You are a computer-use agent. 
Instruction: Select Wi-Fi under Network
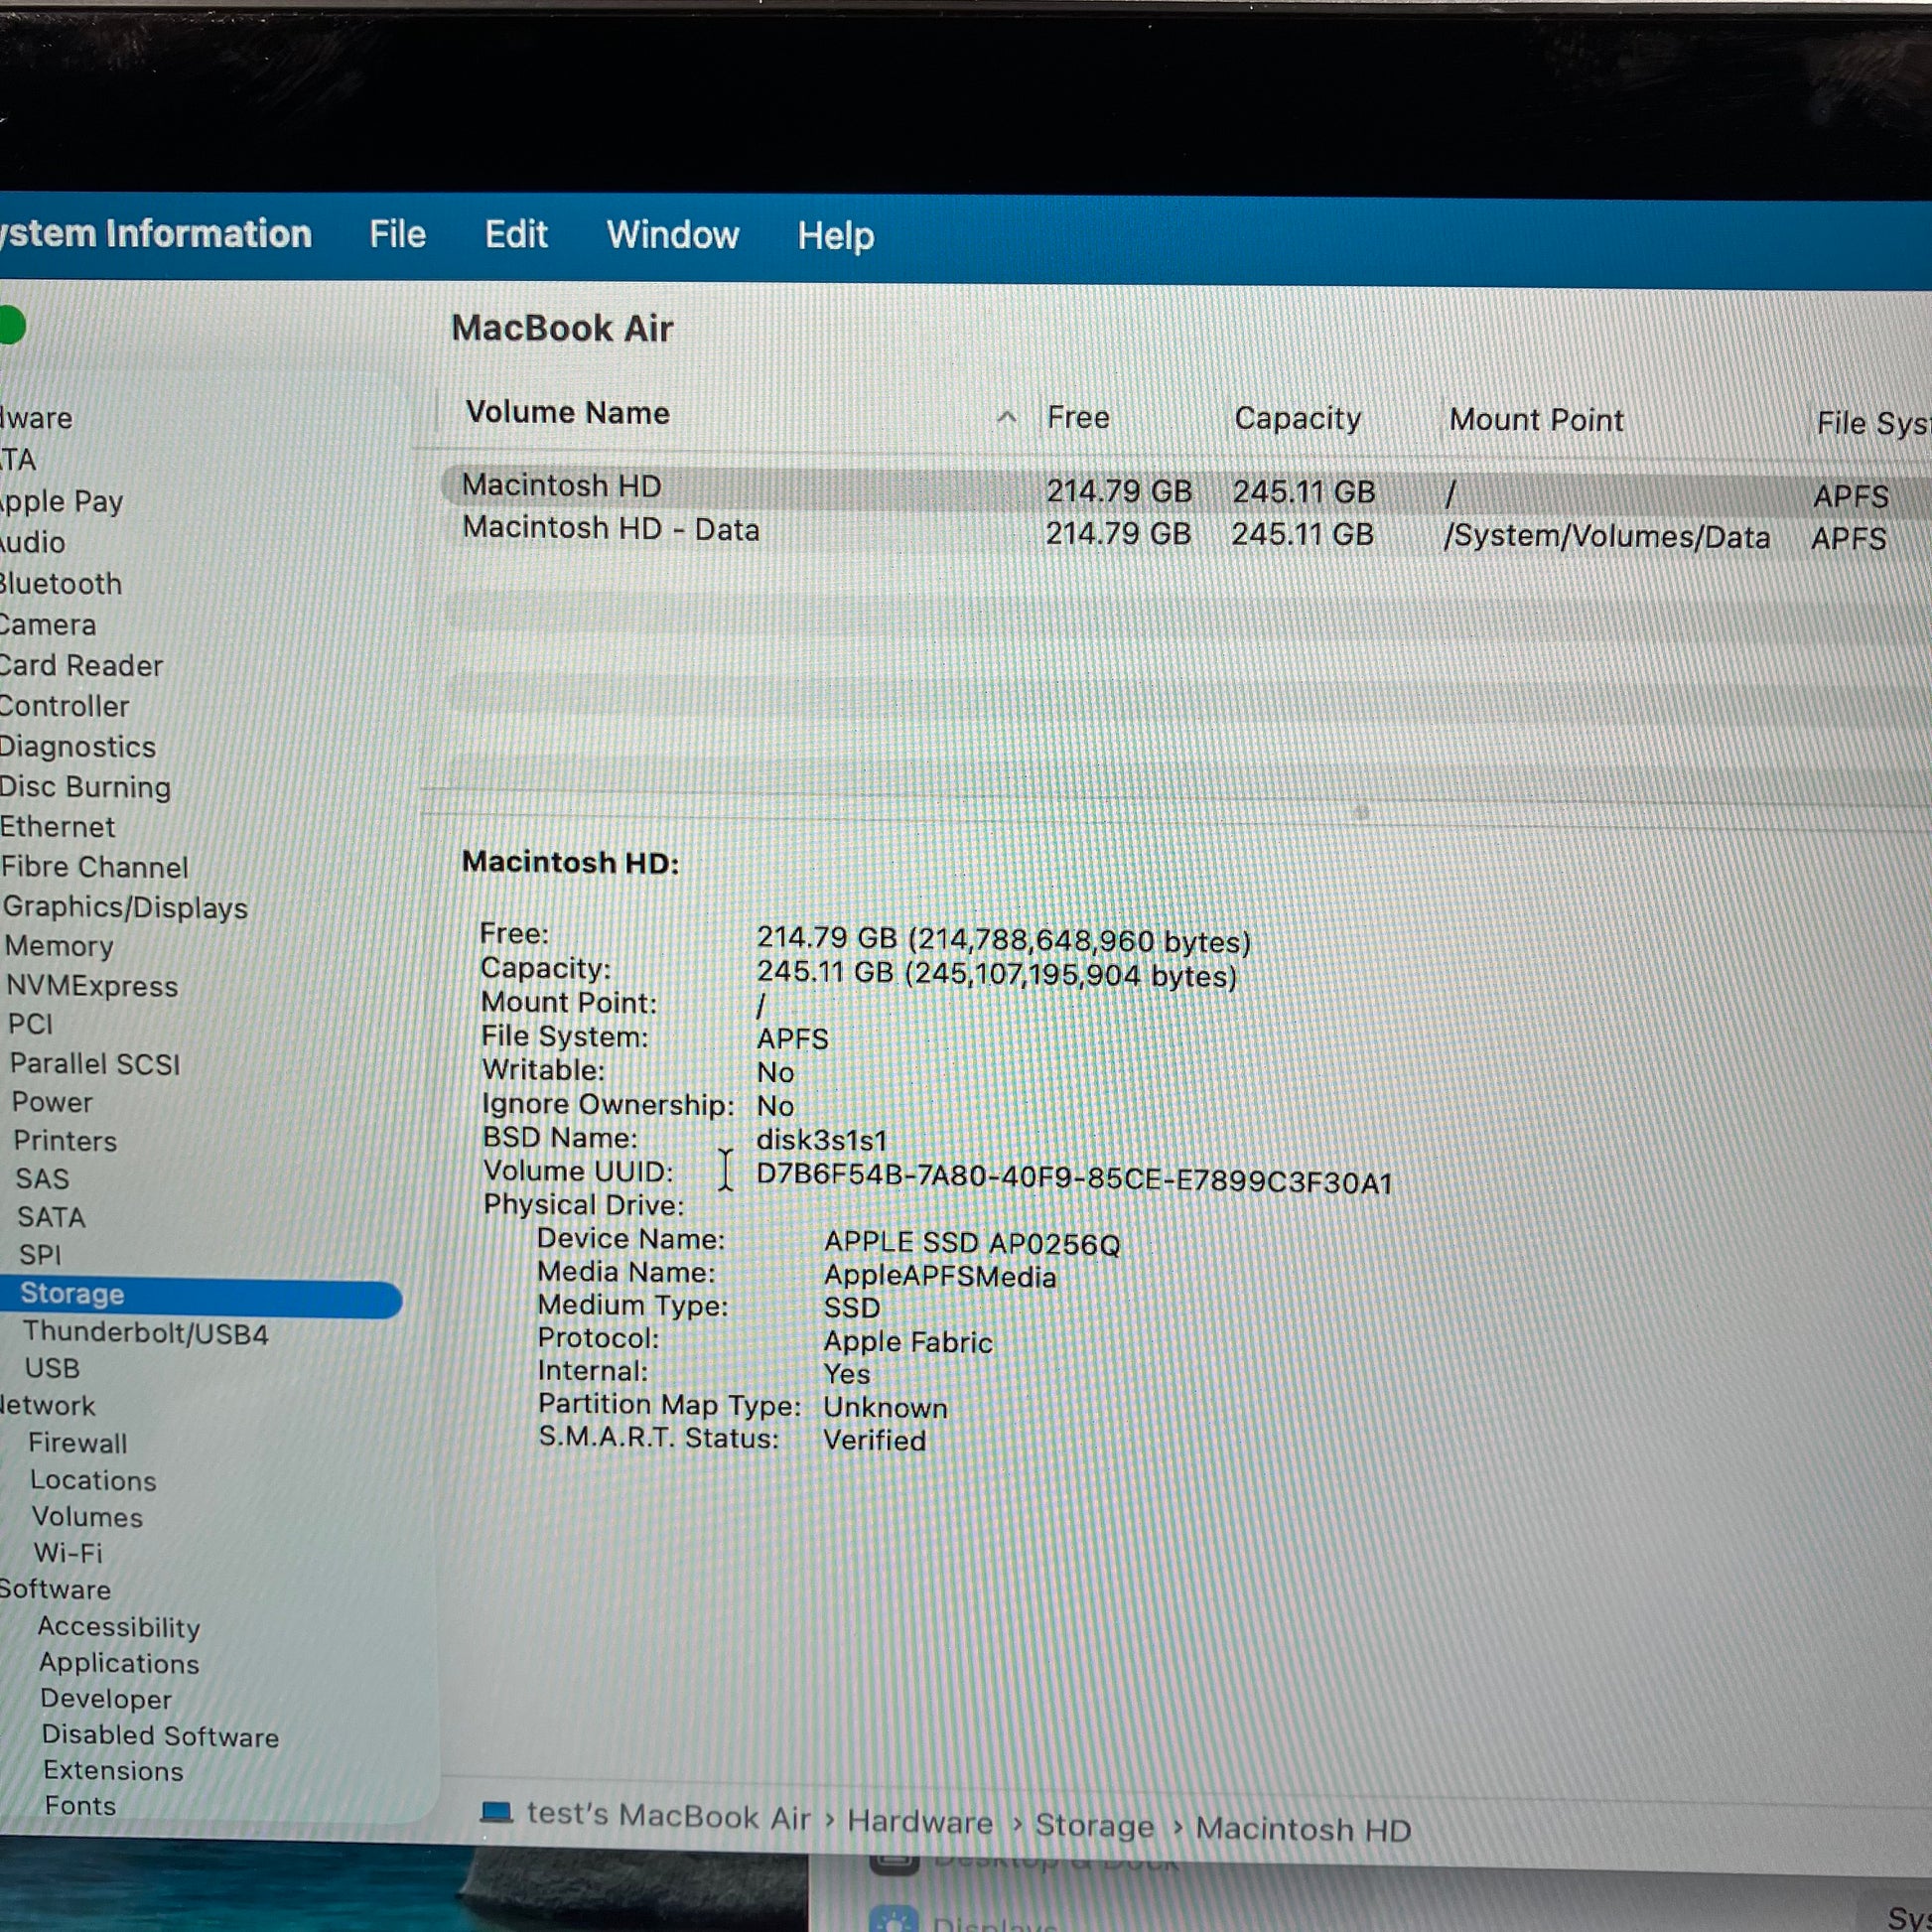click(68, 1553)
